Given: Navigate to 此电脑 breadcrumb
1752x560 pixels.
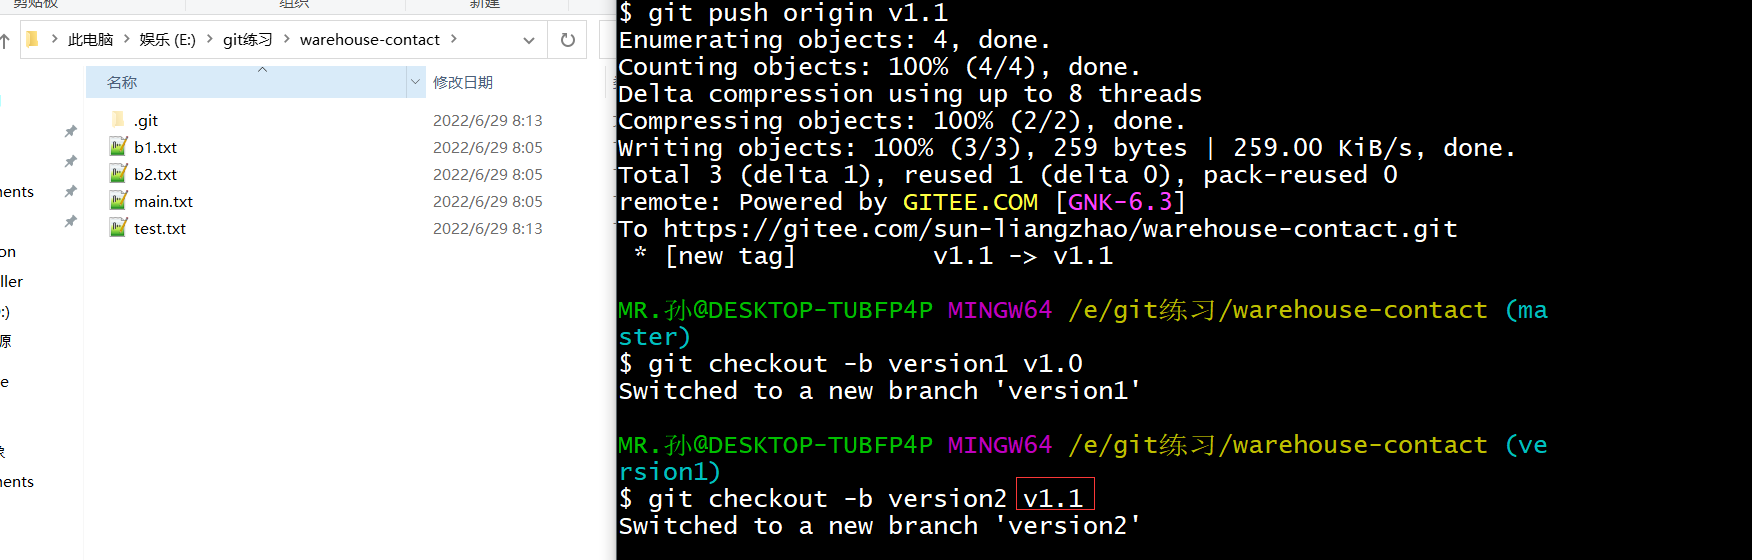Looking at the screenshot, I should (x=90, y=39).
